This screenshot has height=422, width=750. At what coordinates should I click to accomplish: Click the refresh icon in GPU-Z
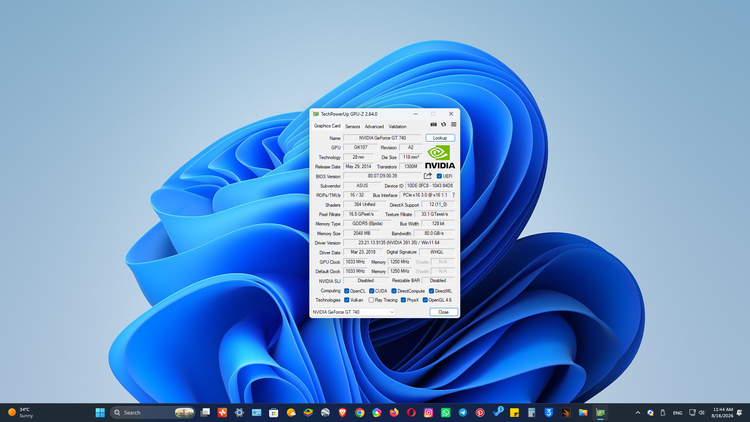click(443, 124)
